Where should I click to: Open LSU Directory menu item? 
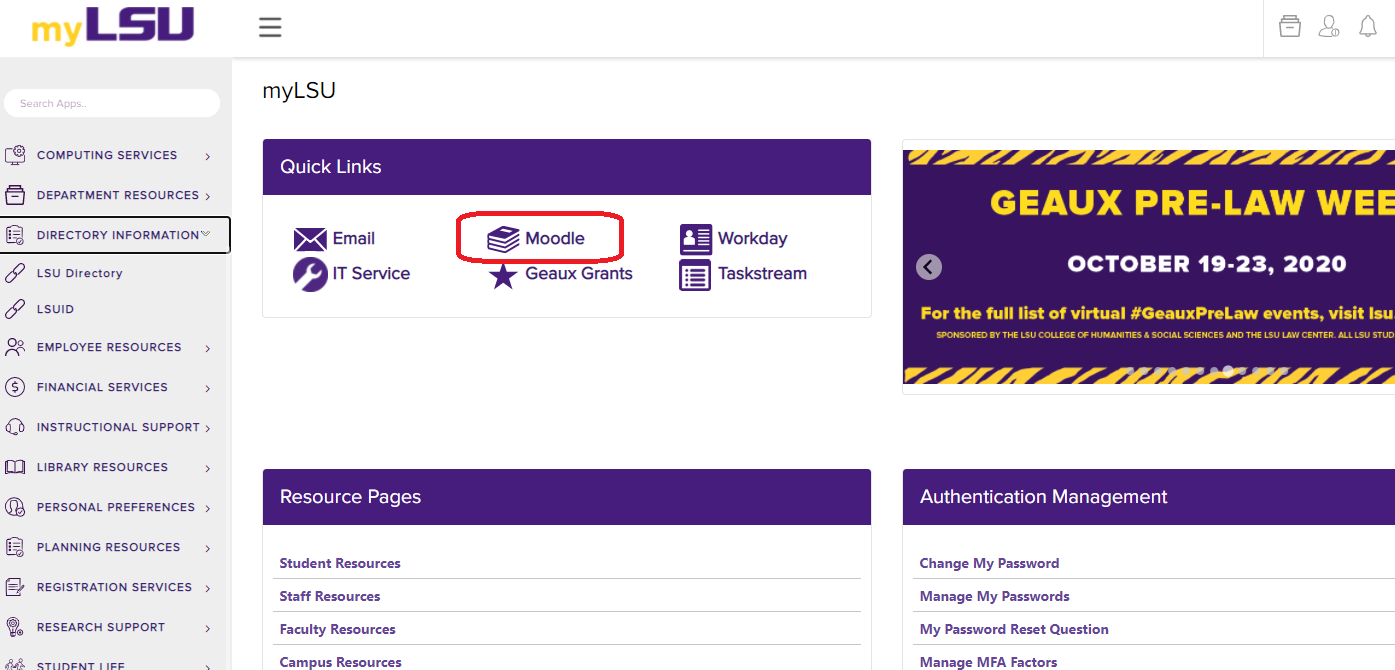[x=80, y=273]
